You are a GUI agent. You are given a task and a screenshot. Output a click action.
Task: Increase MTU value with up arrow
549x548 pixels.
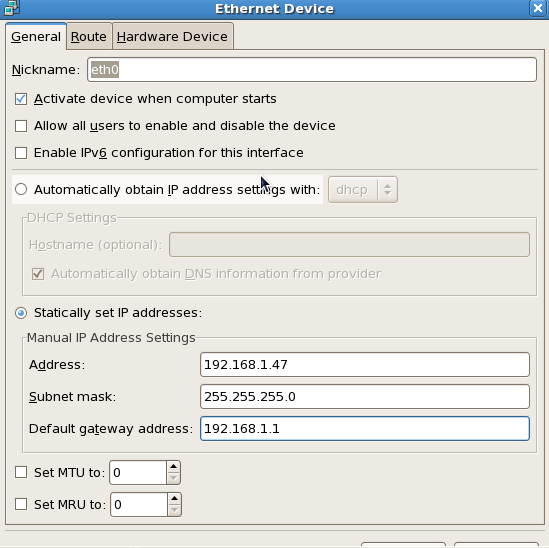coord(173,467)
